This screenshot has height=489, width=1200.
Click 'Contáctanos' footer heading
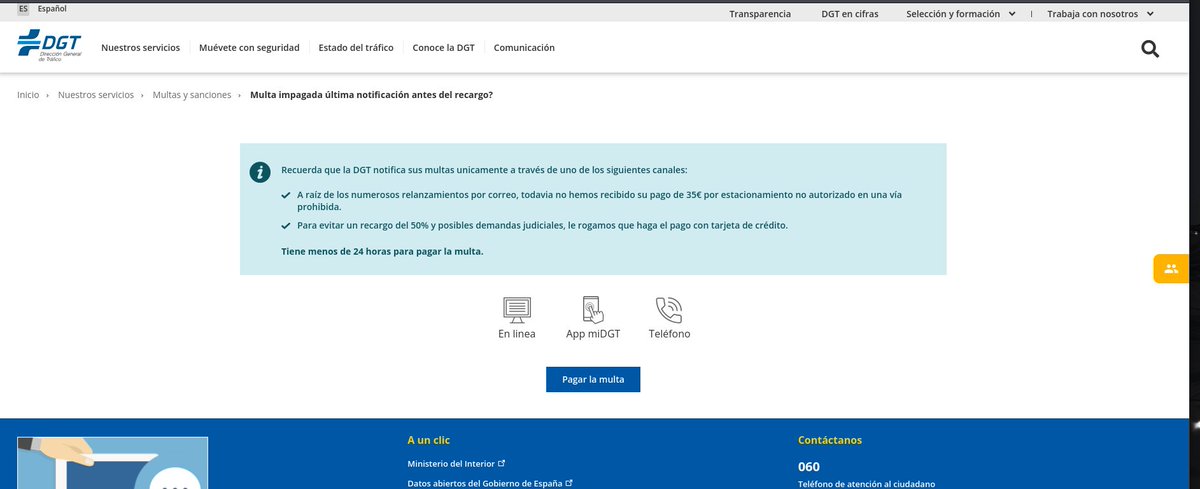[x=830, y=440]
